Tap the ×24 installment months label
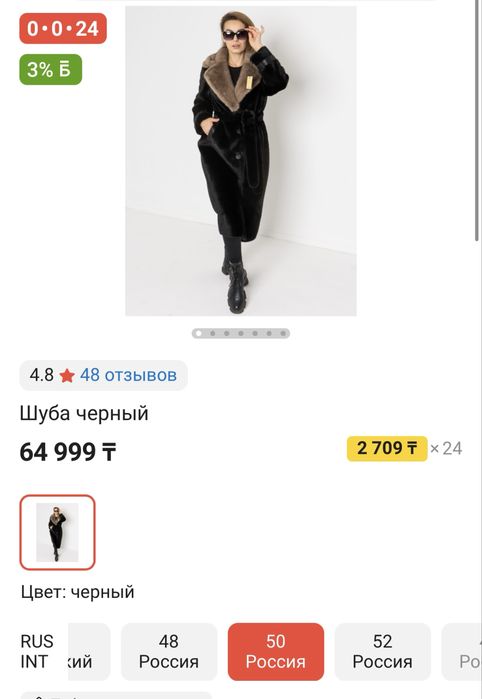Screen dimensions: 482x699 446,448
